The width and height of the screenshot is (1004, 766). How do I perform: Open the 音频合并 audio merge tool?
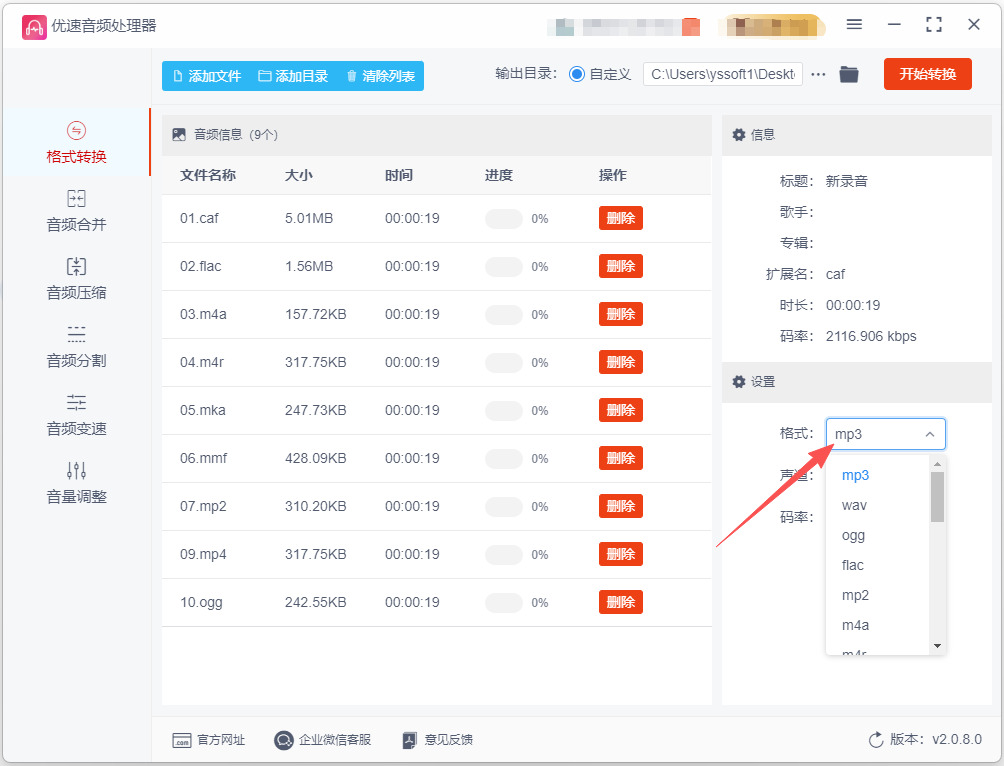pos(76,211)
